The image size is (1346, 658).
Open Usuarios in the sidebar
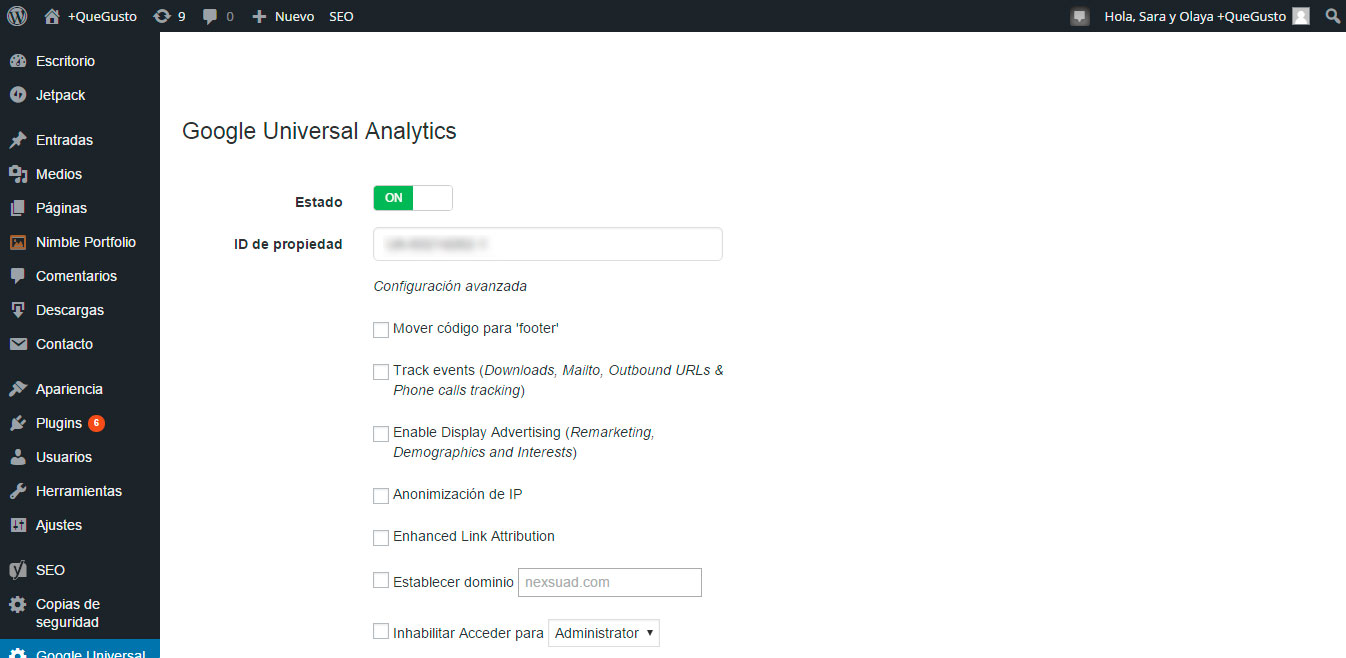[x=64, y=457]
